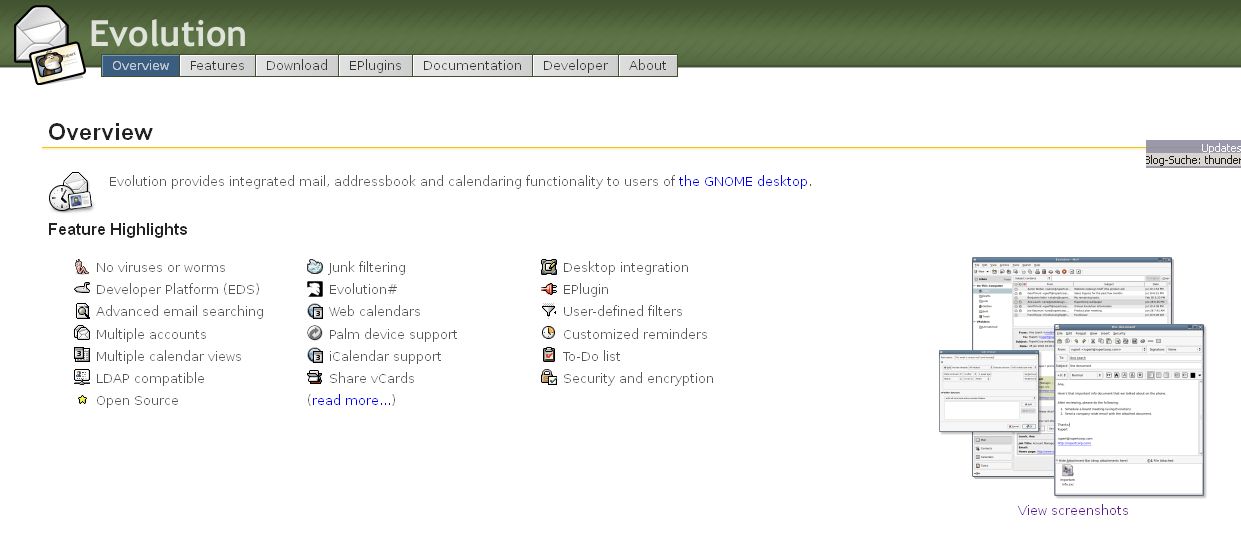The width and height of the screenshot is (1241, 550).
Task: Open the View screenshots link
Action: (x=1073, y=510)
